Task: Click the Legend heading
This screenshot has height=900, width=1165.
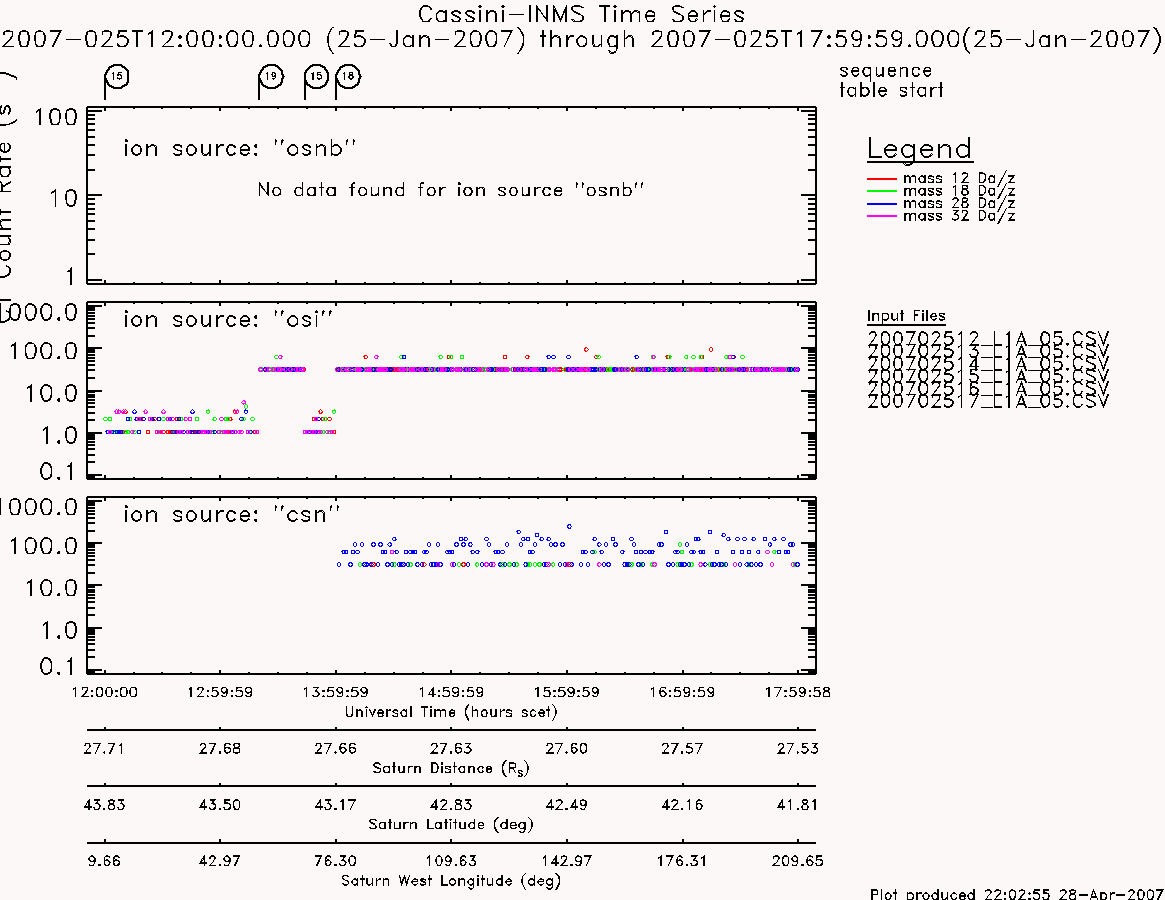Action: coord(919,149)
